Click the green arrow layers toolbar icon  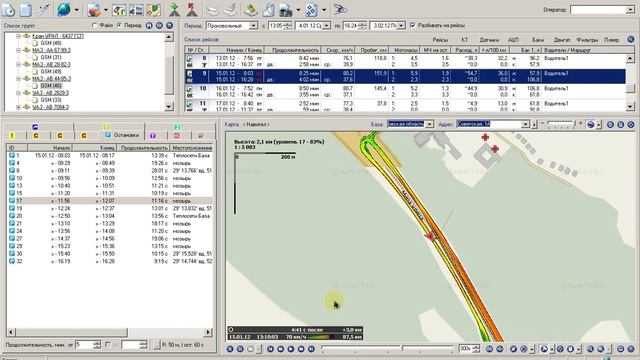[x=251, y=10]
